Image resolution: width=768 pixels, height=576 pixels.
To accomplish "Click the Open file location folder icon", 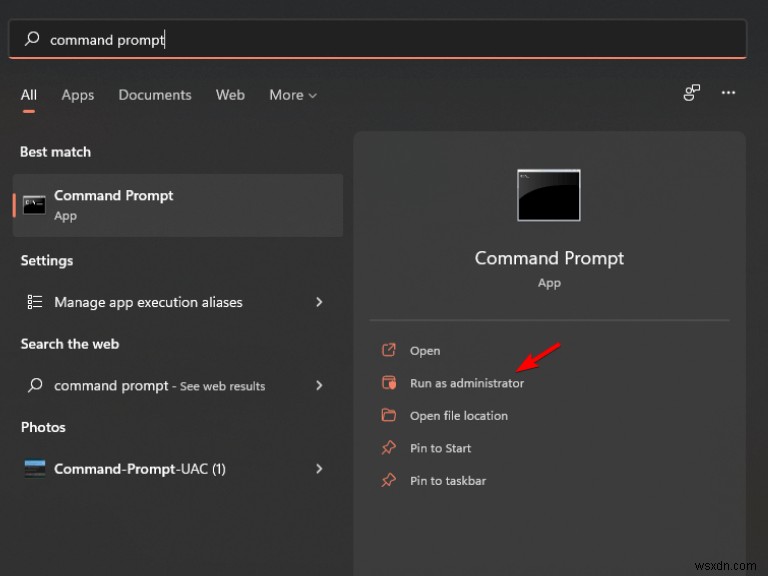I will click(389, 415).
